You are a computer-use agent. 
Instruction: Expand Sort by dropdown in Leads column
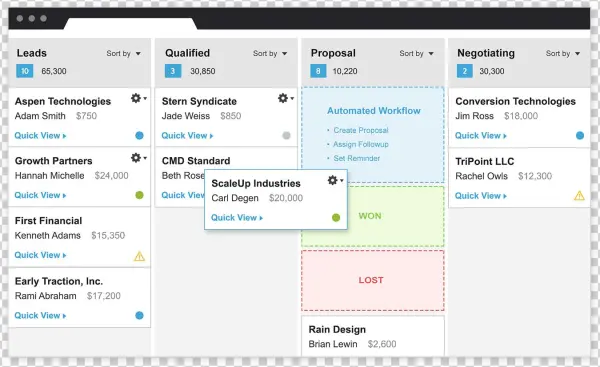click(123, 54)
